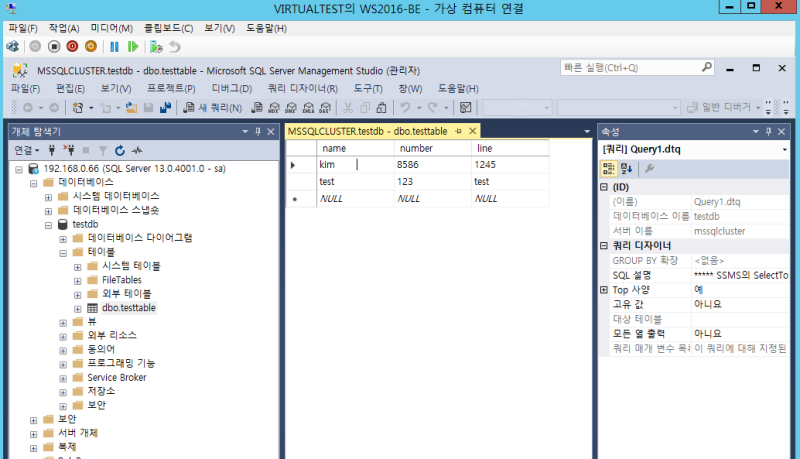The width and height of the screenshot is (800, 459).
Task: Open the 연결 dropdown in Object Explorer
Action: coord(27,150)
